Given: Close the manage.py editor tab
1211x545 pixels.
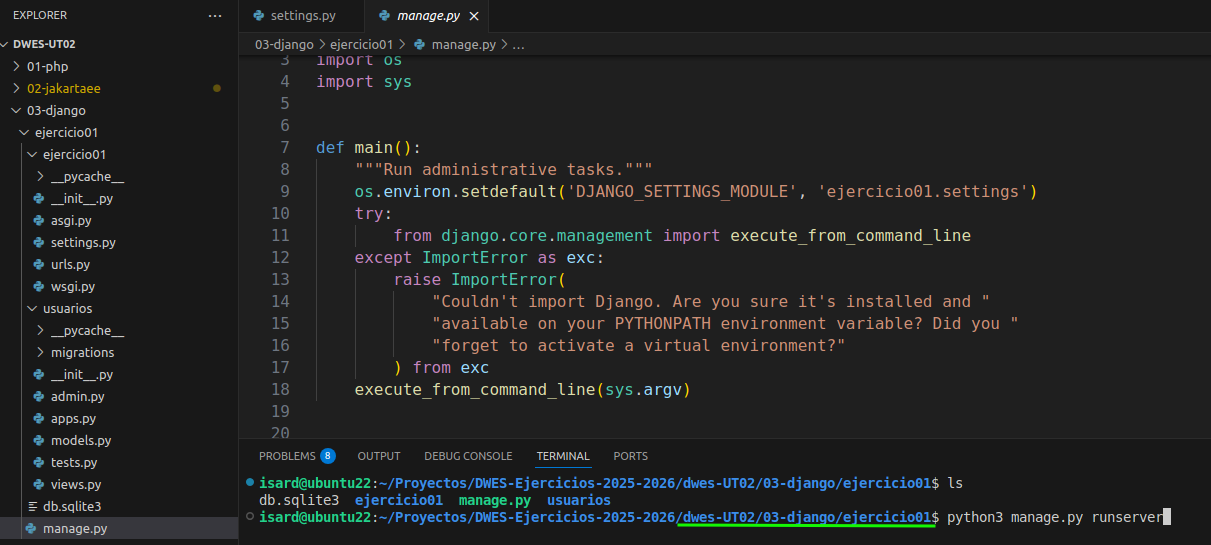Looking at the screenshot, I should coord(474,16).
